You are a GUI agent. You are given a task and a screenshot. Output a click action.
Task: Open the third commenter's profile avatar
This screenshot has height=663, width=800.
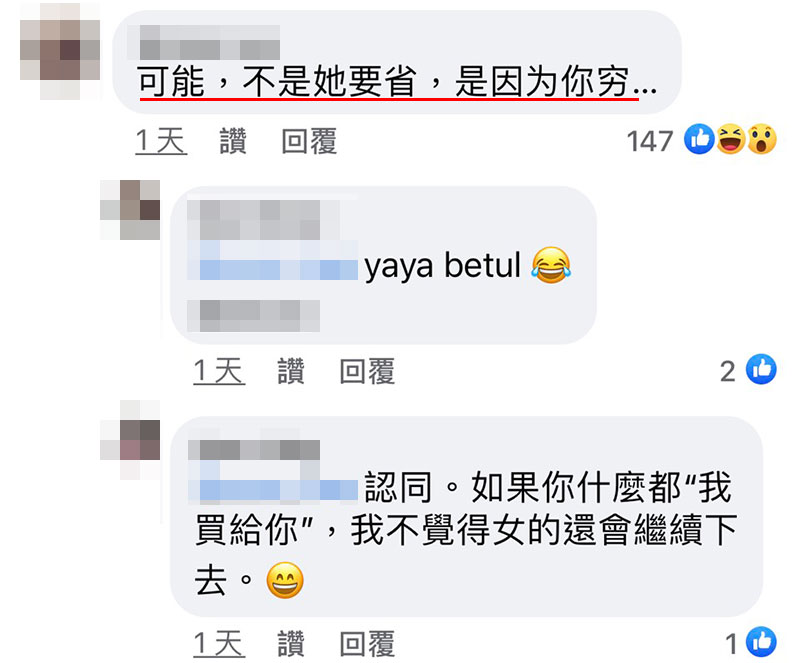point(130,440)
